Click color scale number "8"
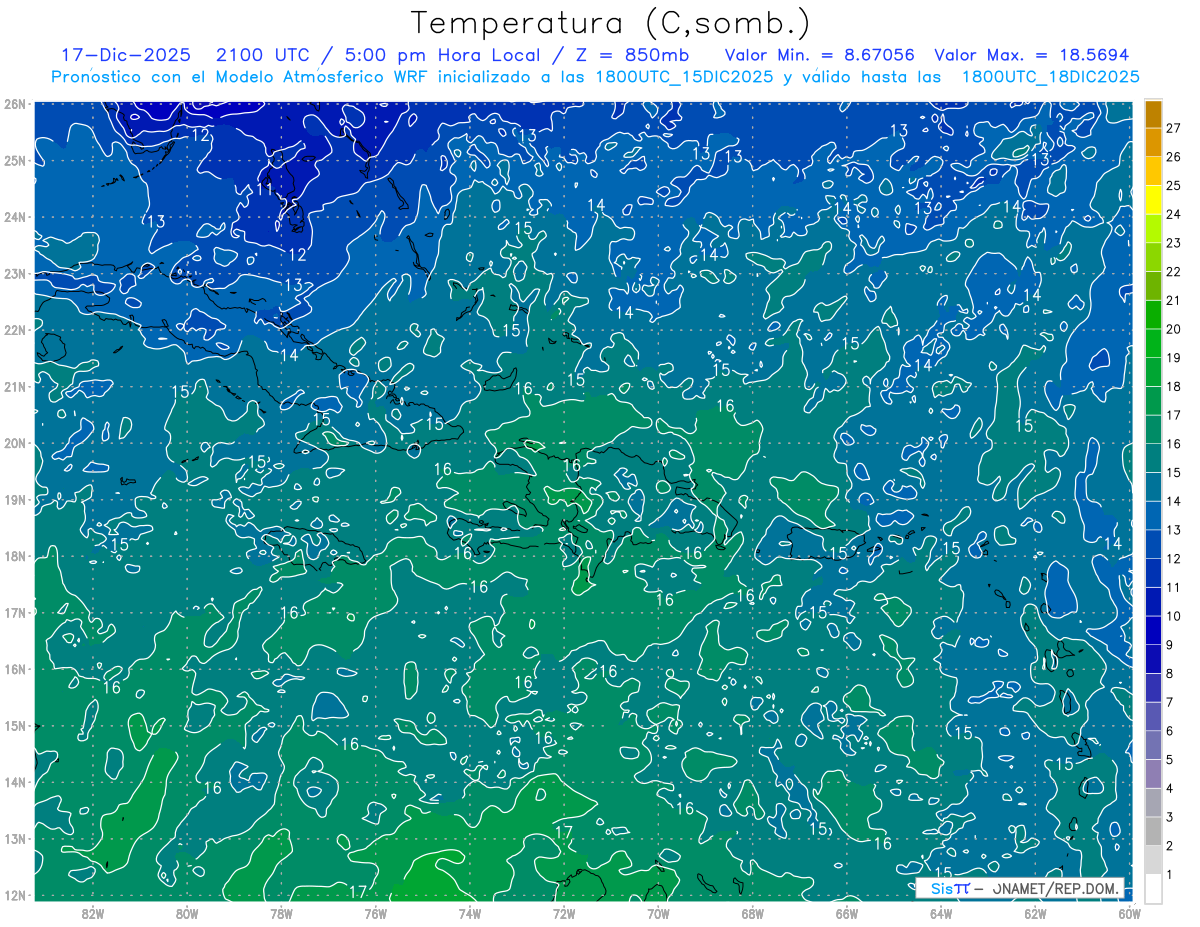 tap(1170, 673)
